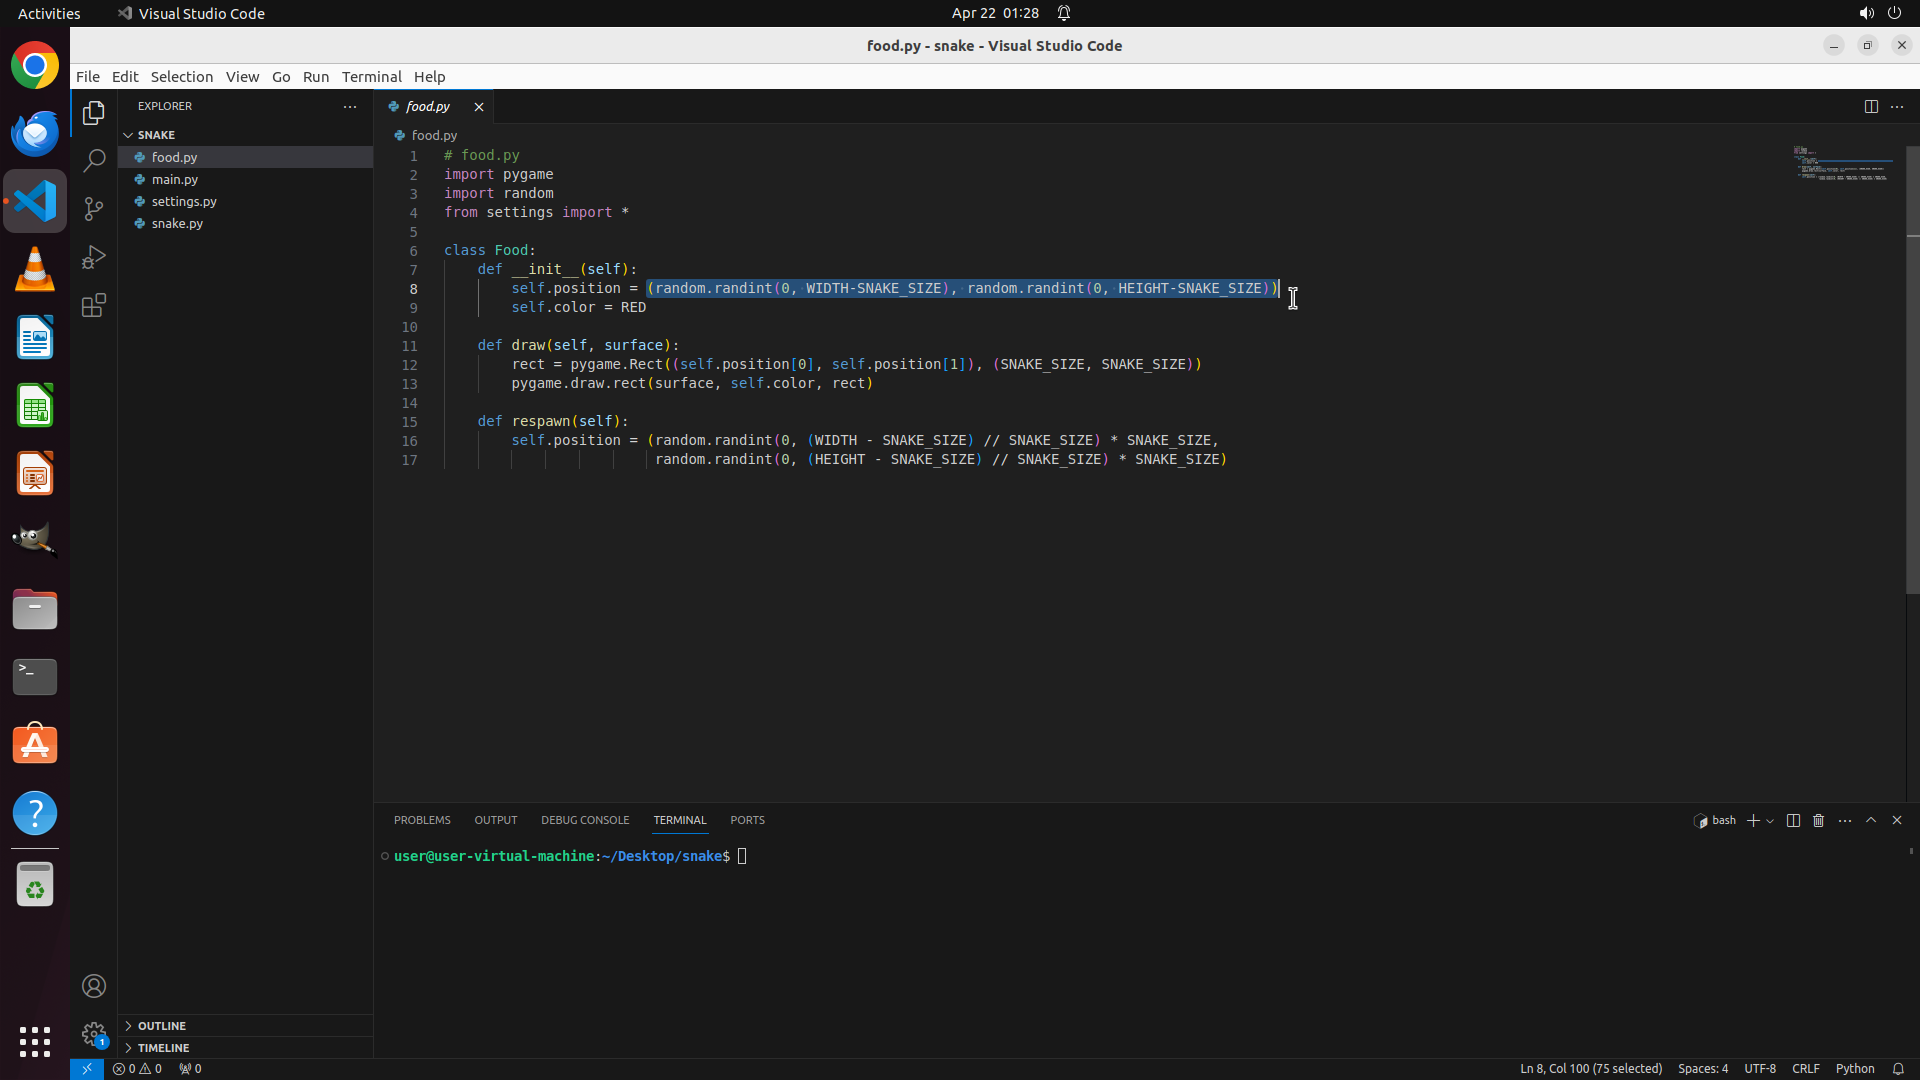The image size is (1920, 1080).
Task: Open the Extensions view
Action: pos(94,305)
